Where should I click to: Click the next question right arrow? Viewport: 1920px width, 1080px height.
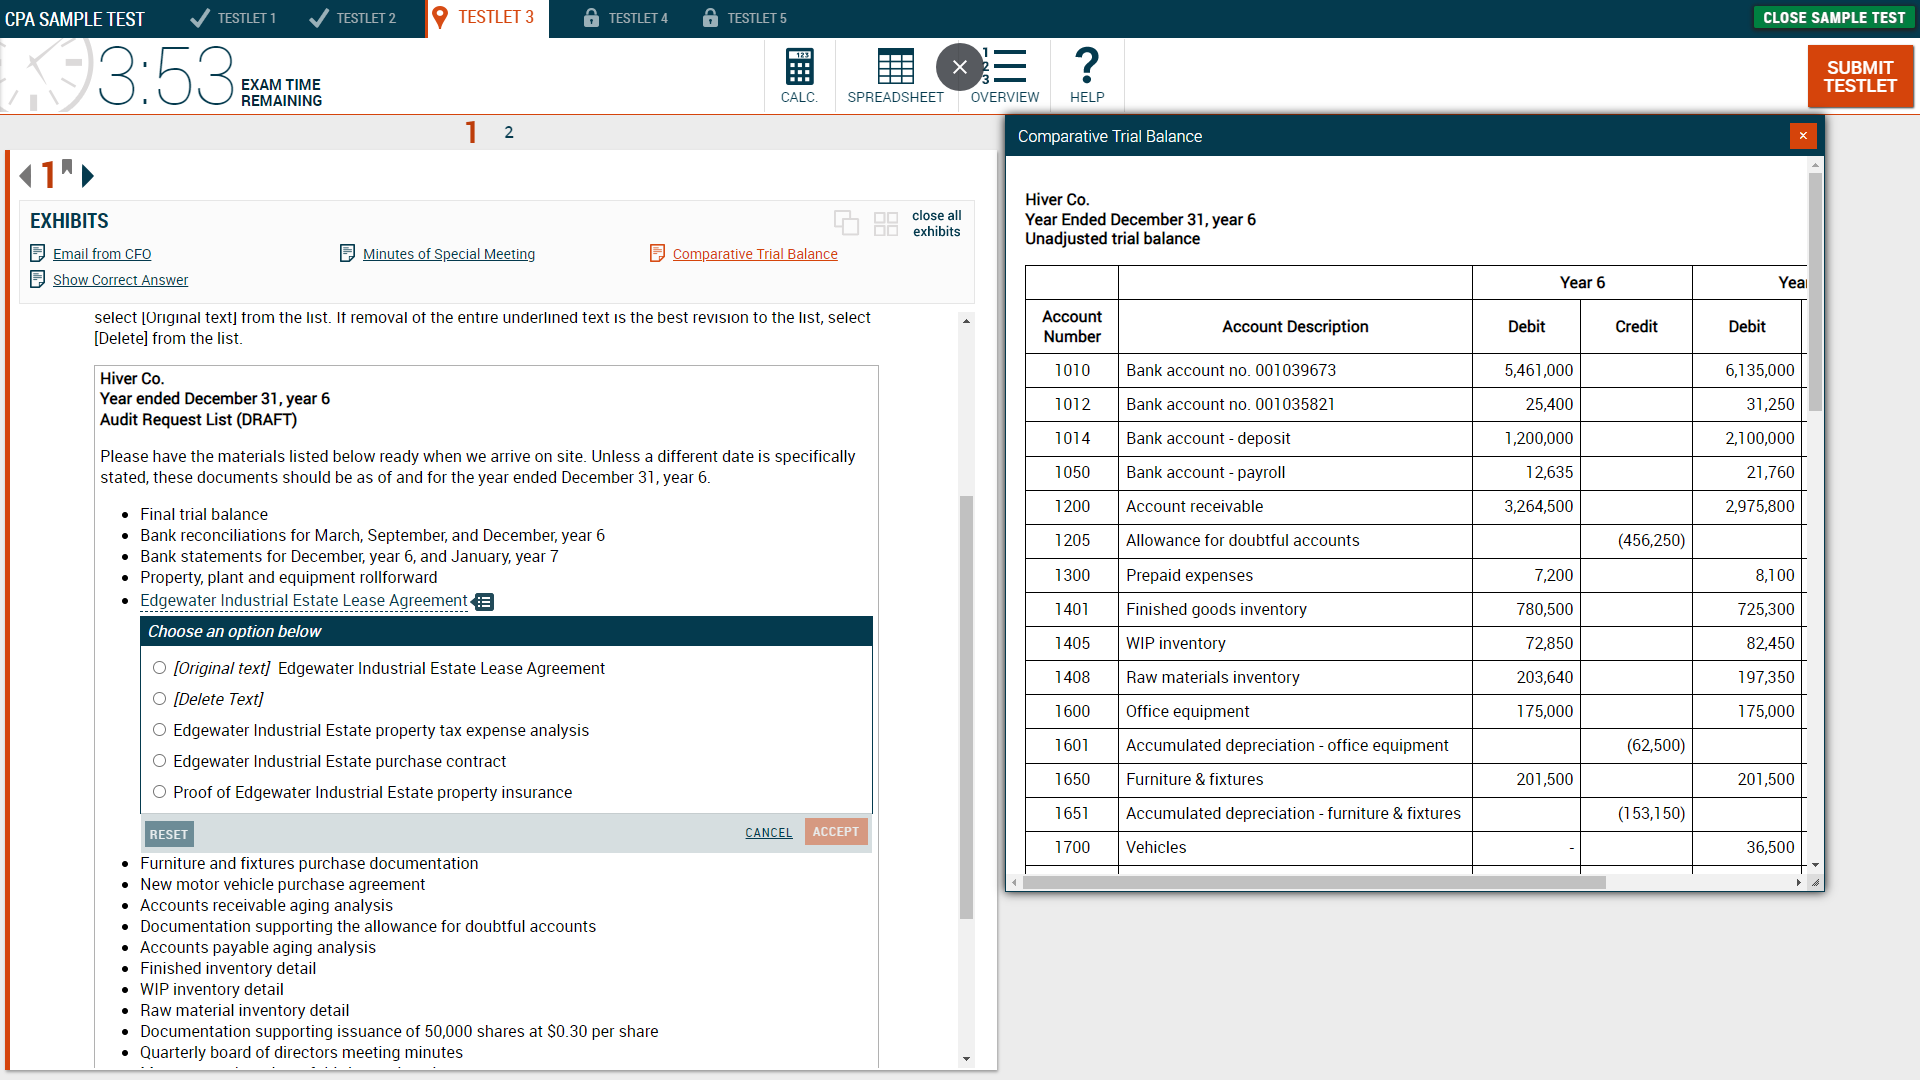click(88, 176)
